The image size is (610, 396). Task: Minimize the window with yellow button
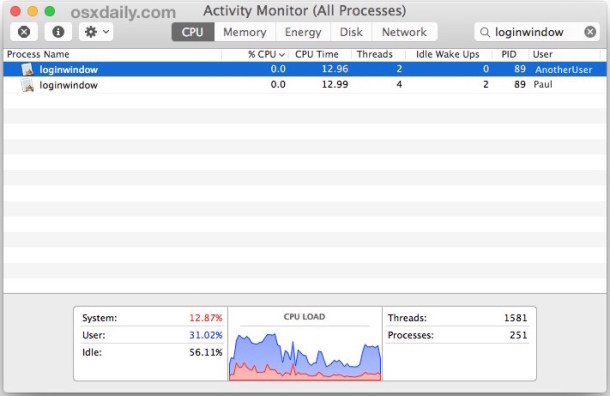coord(33,11)
